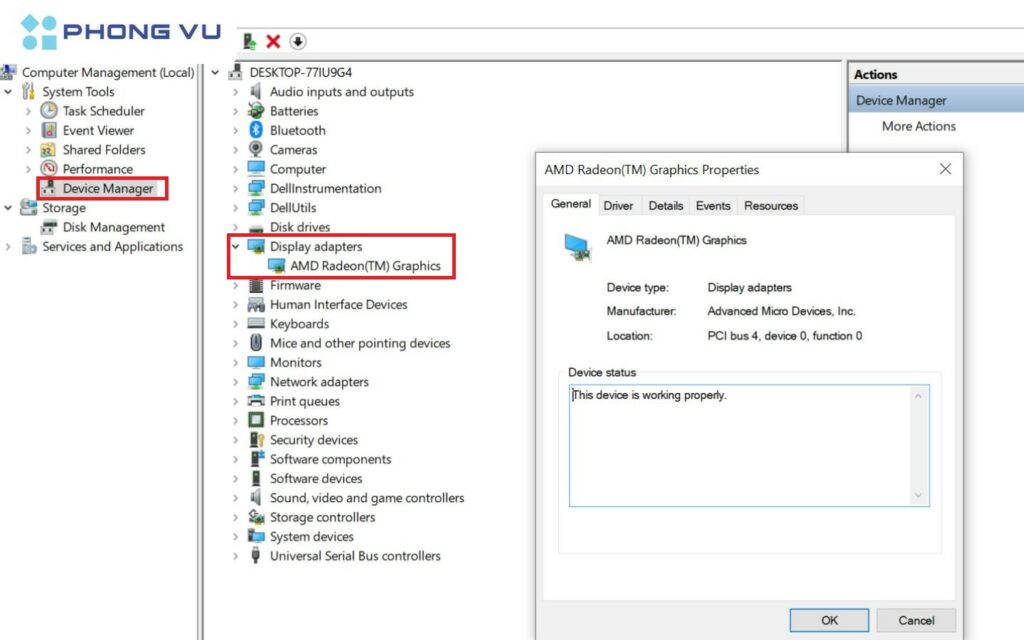
Task: Expand the Network adapters category
Action: [236, 382]
